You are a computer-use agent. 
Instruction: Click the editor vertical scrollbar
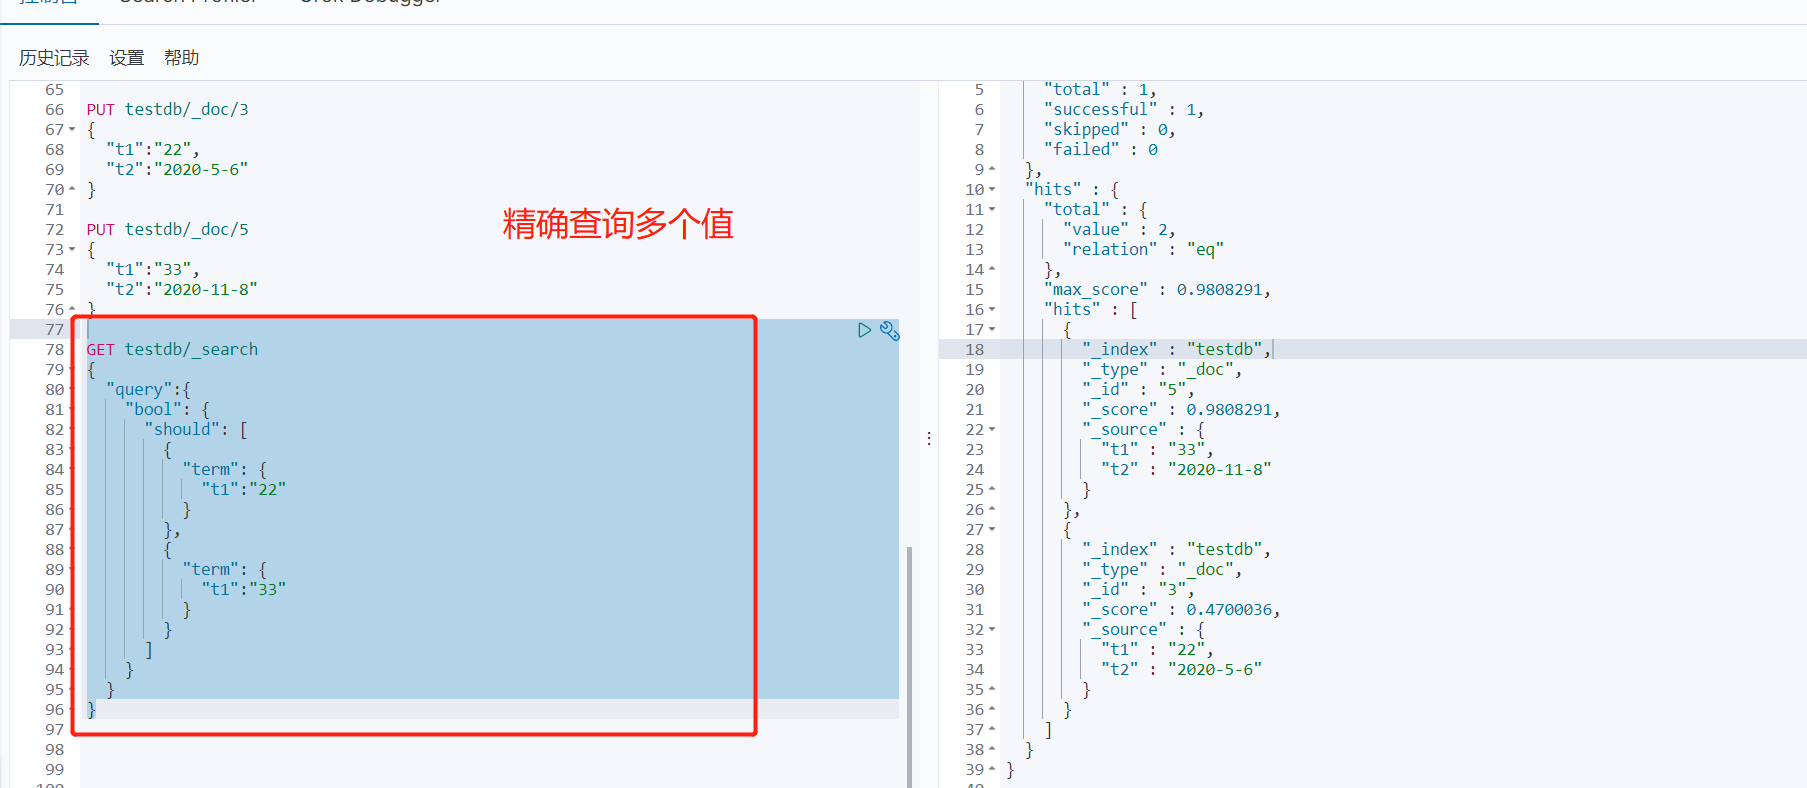coord(909,667)
